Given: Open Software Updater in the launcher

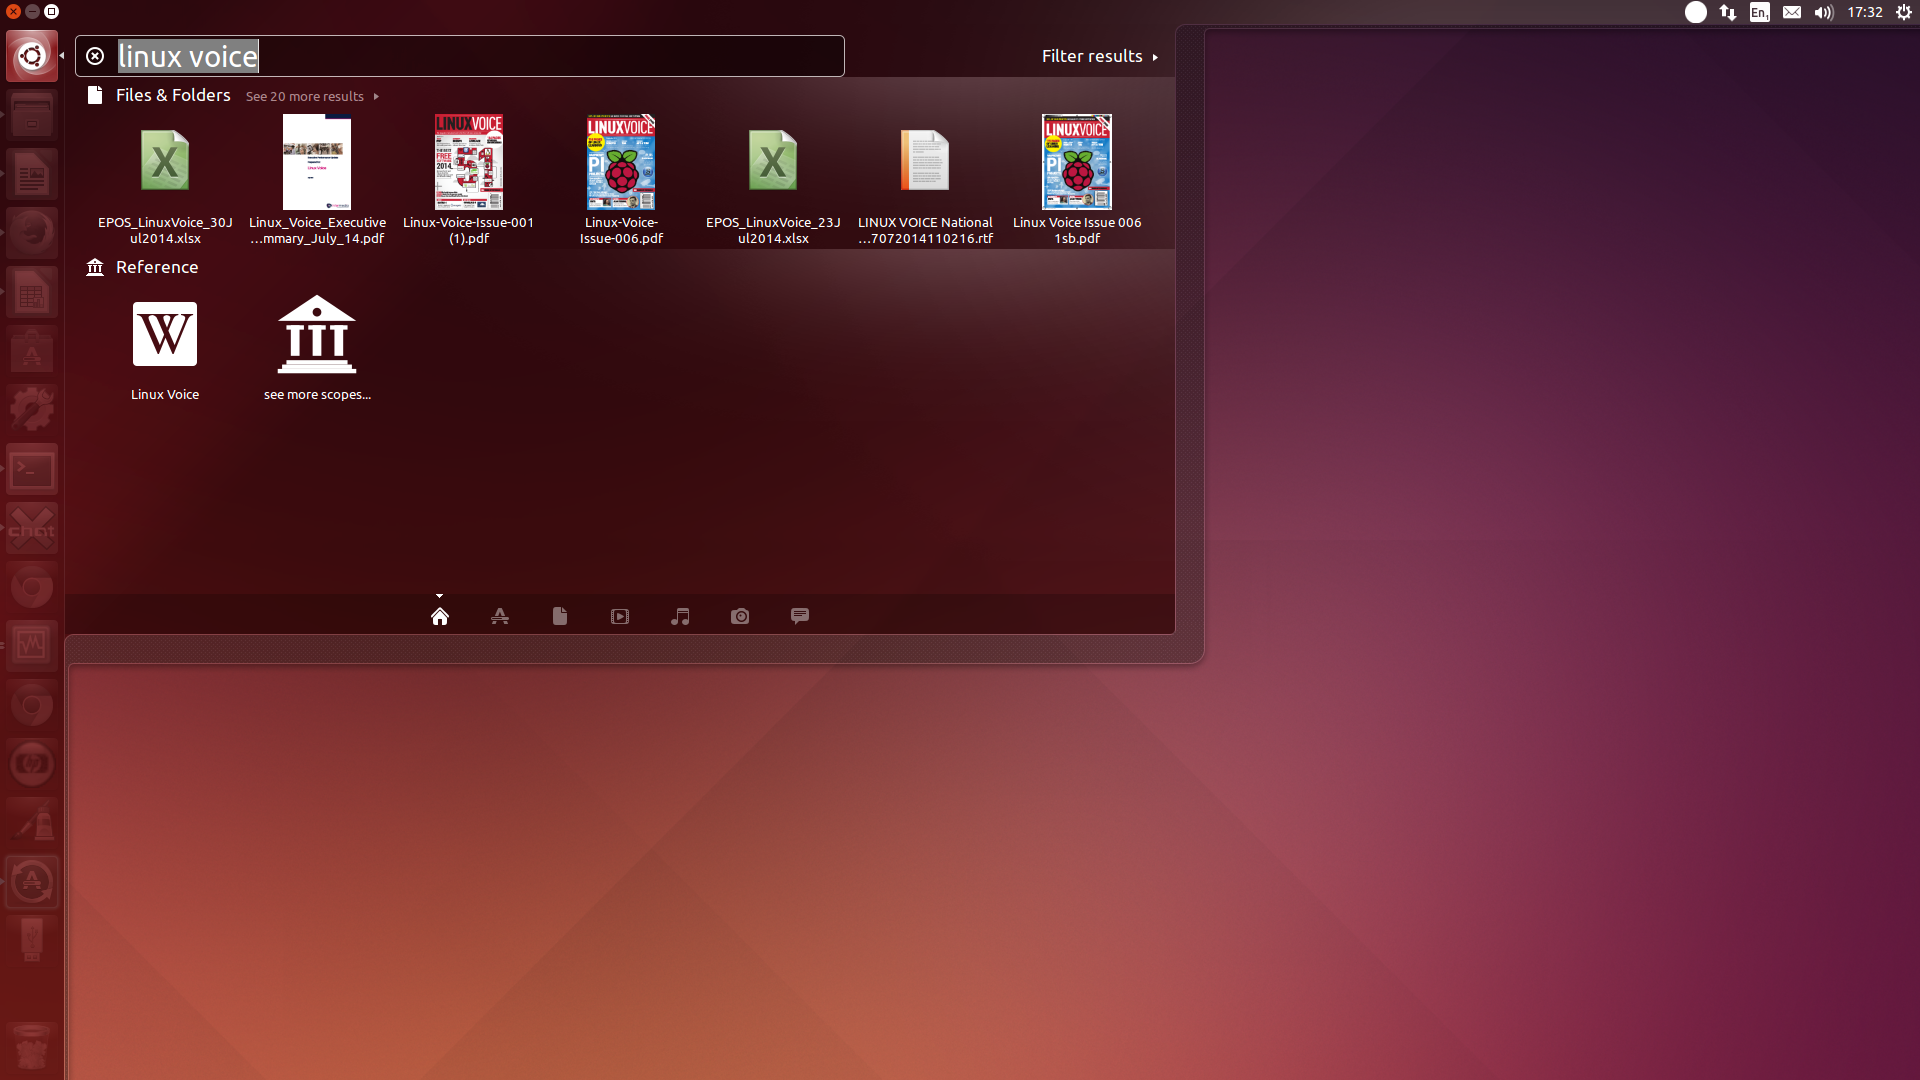Looking at the screenshot, I should (32, 882).
